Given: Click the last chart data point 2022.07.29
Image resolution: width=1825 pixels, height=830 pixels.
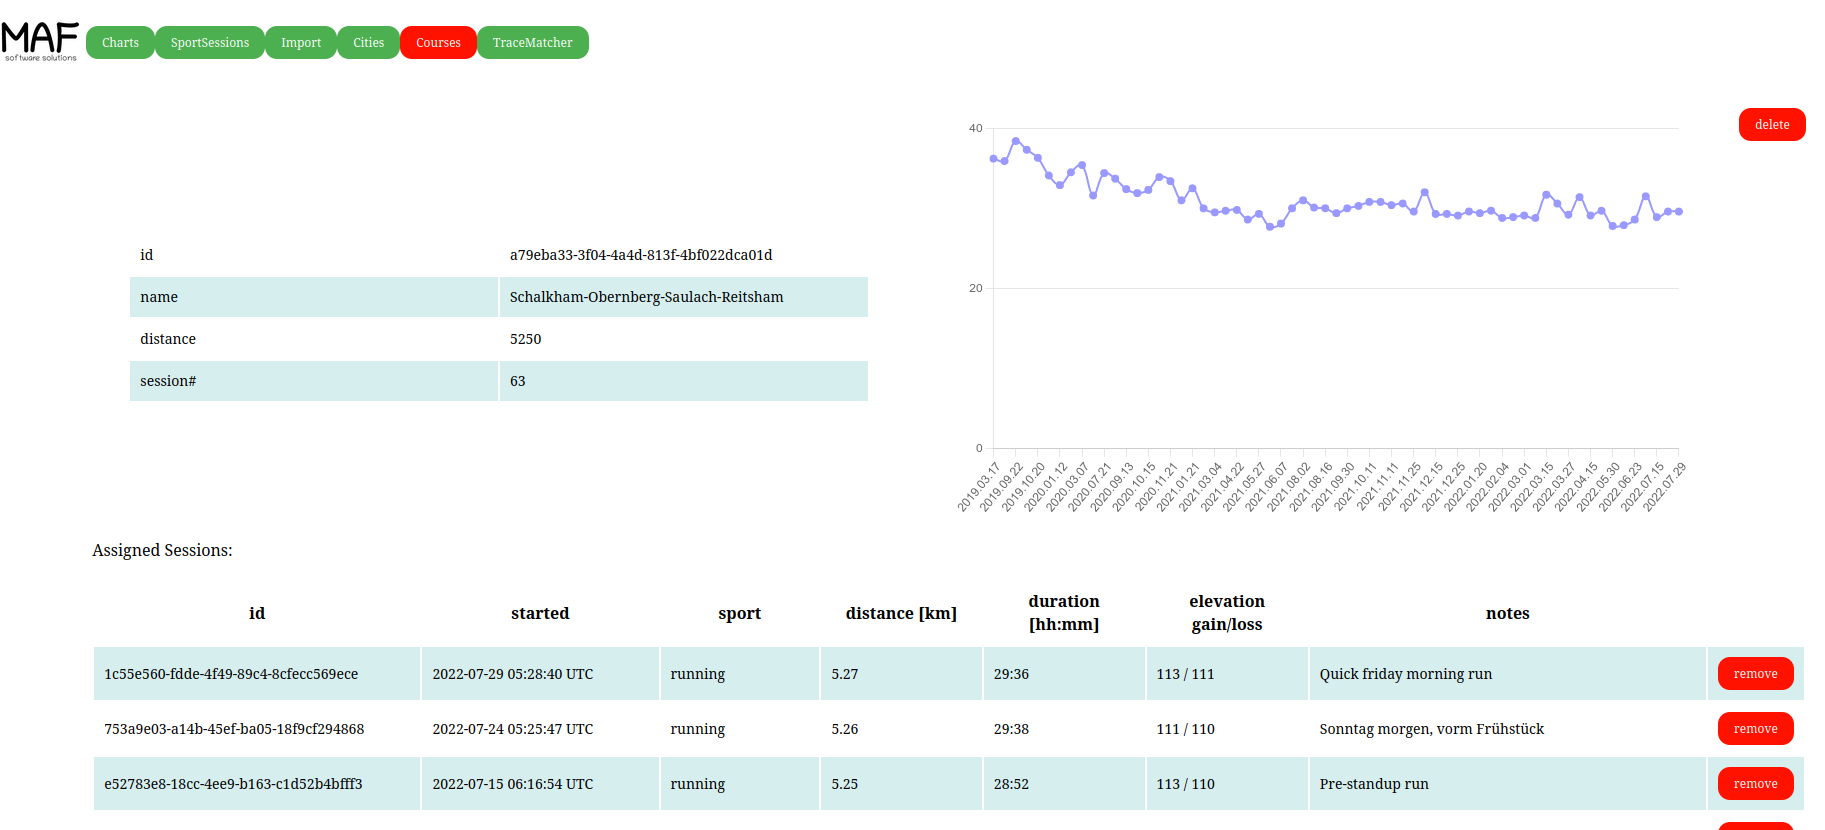Looking at the screenshot, I should (1679, 211).
